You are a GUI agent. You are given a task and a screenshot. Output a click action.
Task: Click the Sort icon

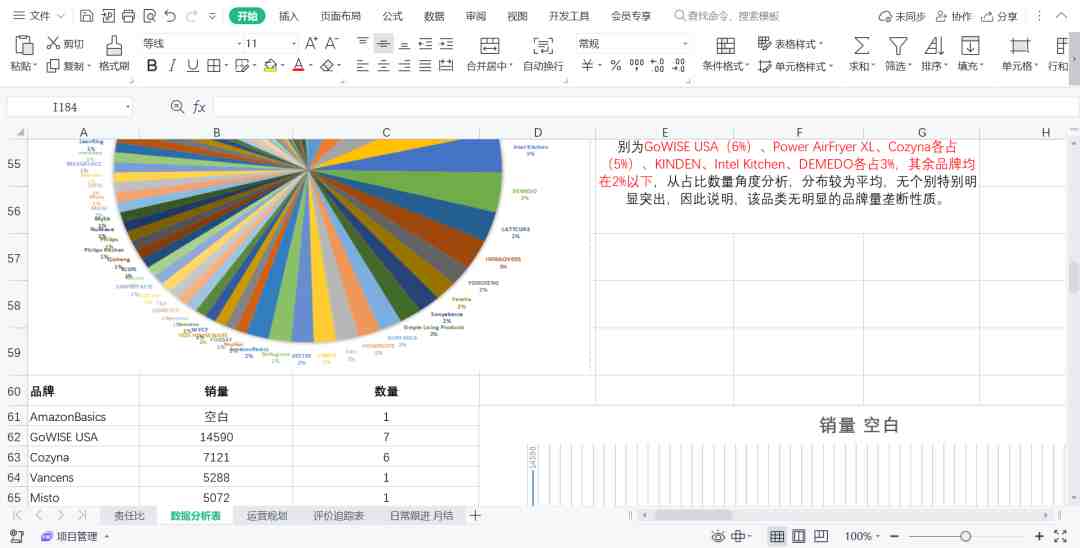934,45
